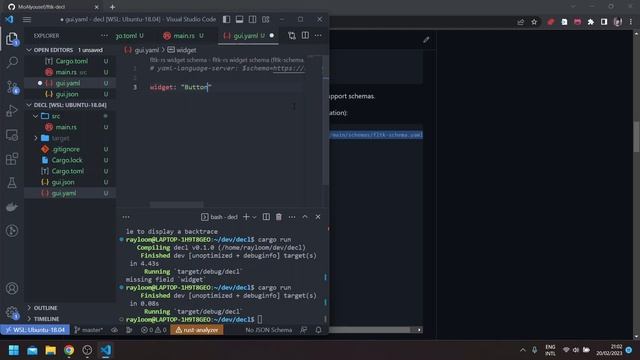Open errors and warnings count
The image size is (640, 360).
pyautogui.click(x=153, y=330)
